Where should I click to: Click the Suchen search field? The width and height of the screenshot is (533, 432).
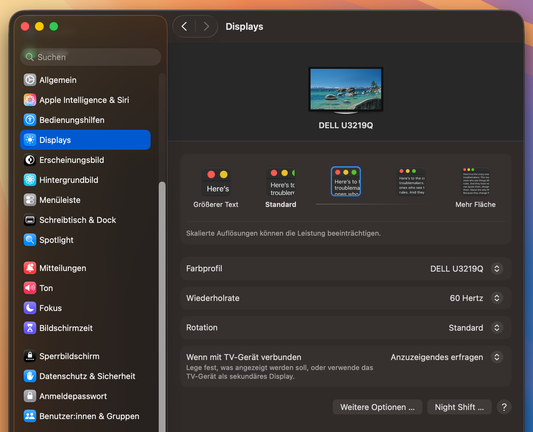[x=90, y=57]
